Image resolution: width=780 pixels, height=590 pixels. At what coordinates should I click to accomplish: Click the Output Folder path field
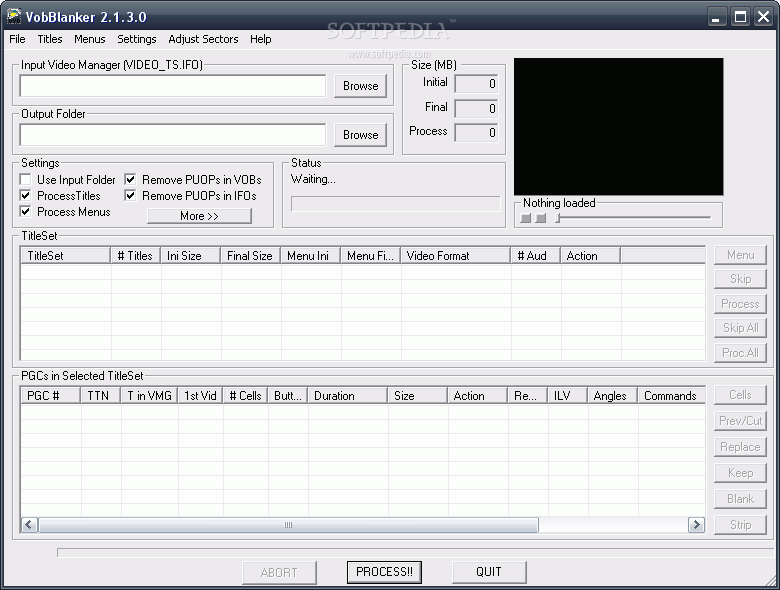click(173, 135)
